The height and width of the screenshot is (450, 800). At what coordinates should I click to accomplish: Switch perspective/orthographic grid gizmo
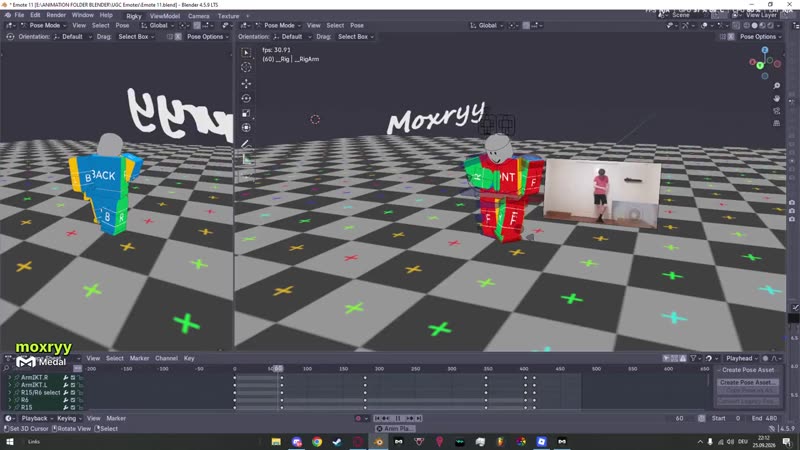[777, 123]
